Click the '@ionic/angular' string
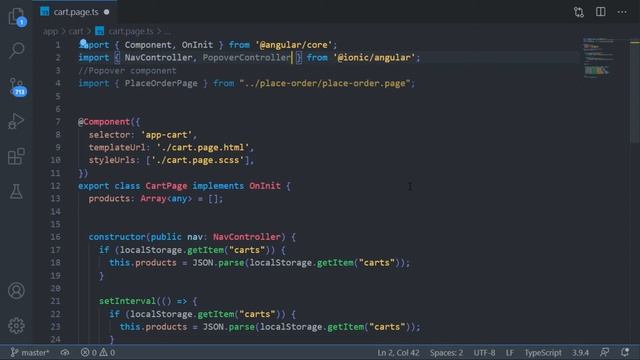 [x=374, y=58]
